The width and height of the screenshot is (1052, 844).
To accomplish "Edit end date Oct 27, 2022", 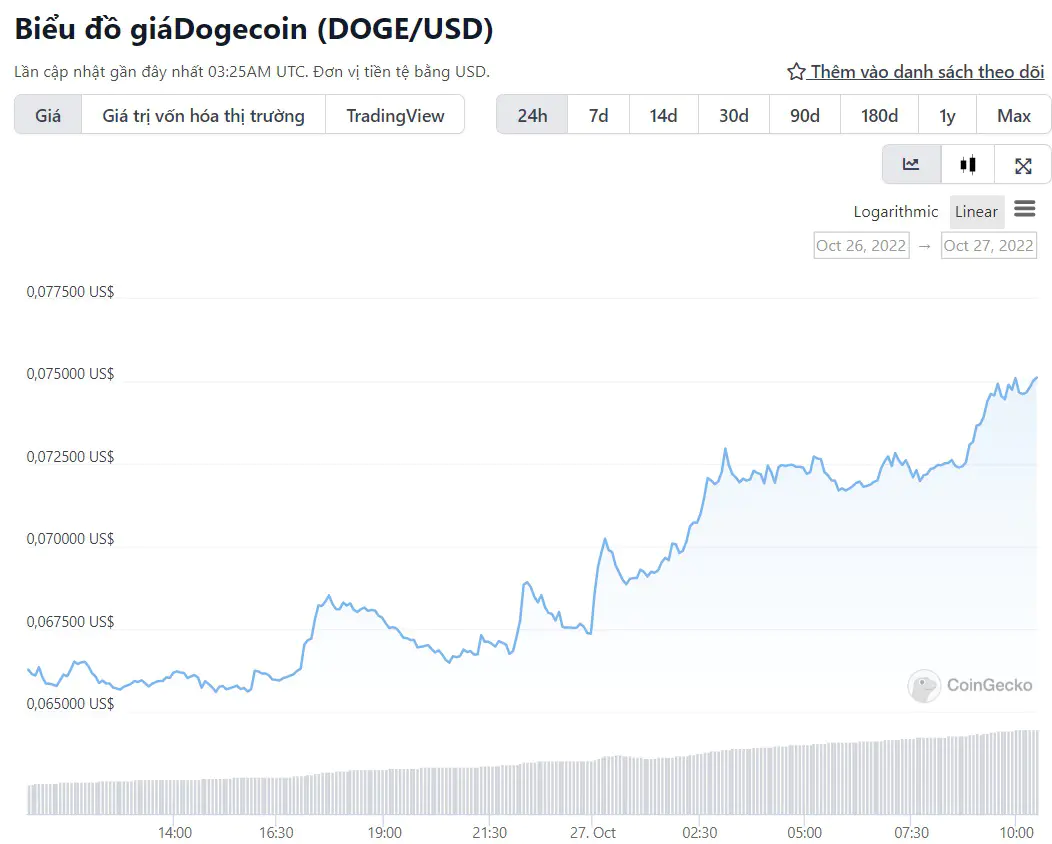I will coord(988,246).
